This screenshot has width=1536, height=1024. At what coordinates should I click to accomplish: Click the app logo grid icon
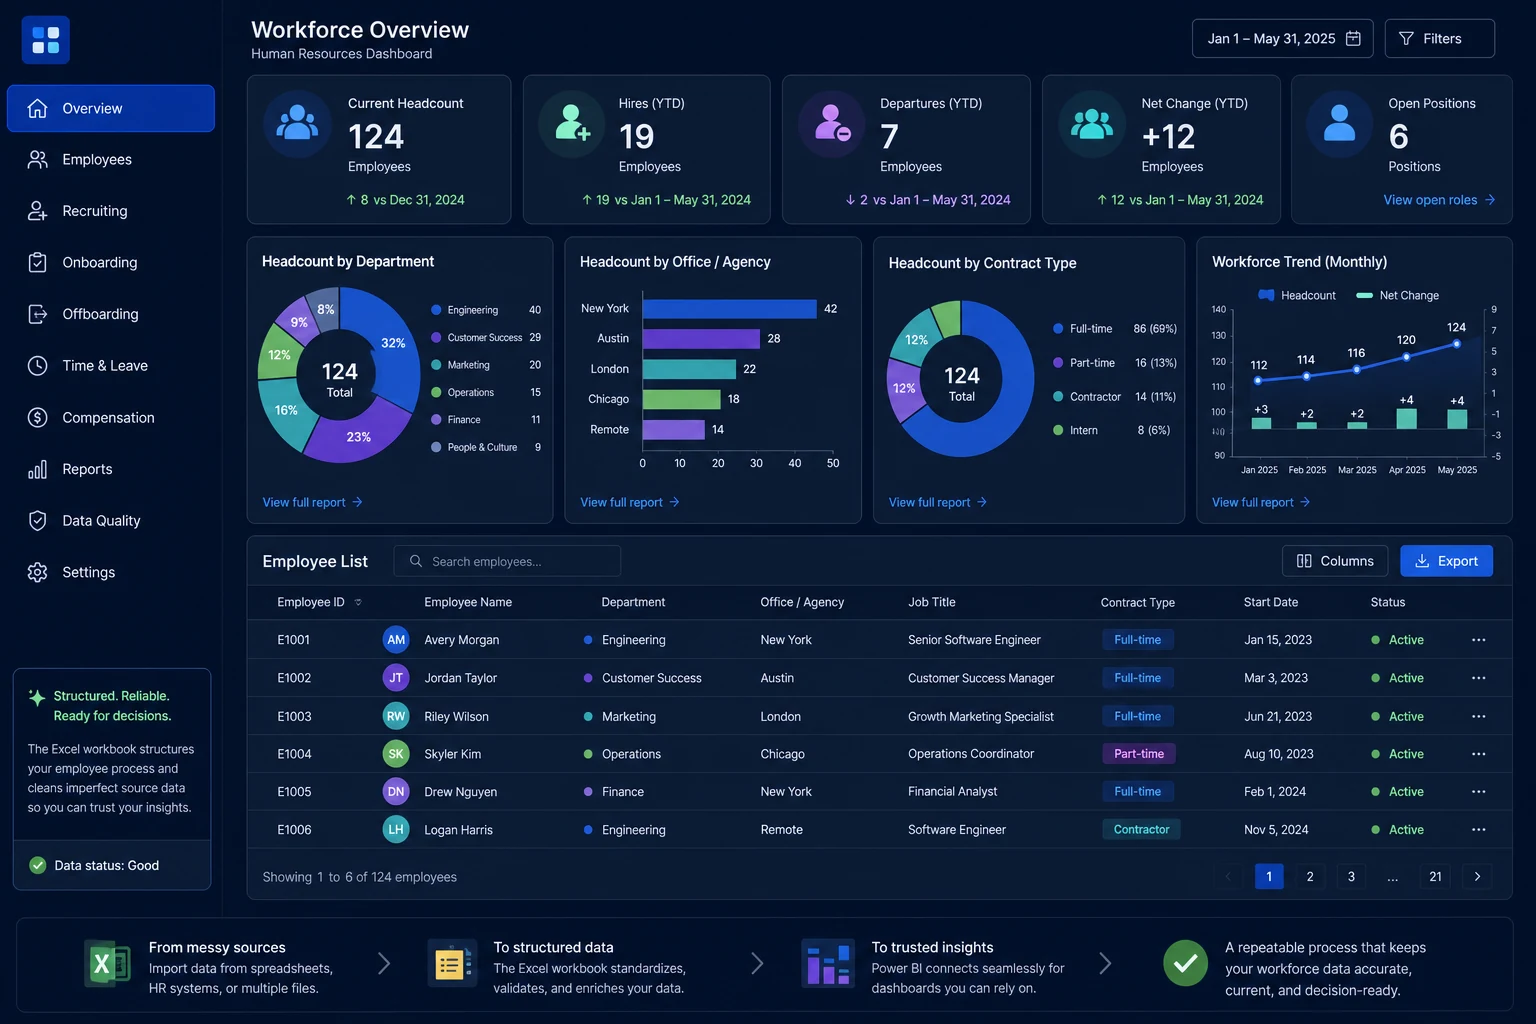pyautogui.click(x=46, y=40)
